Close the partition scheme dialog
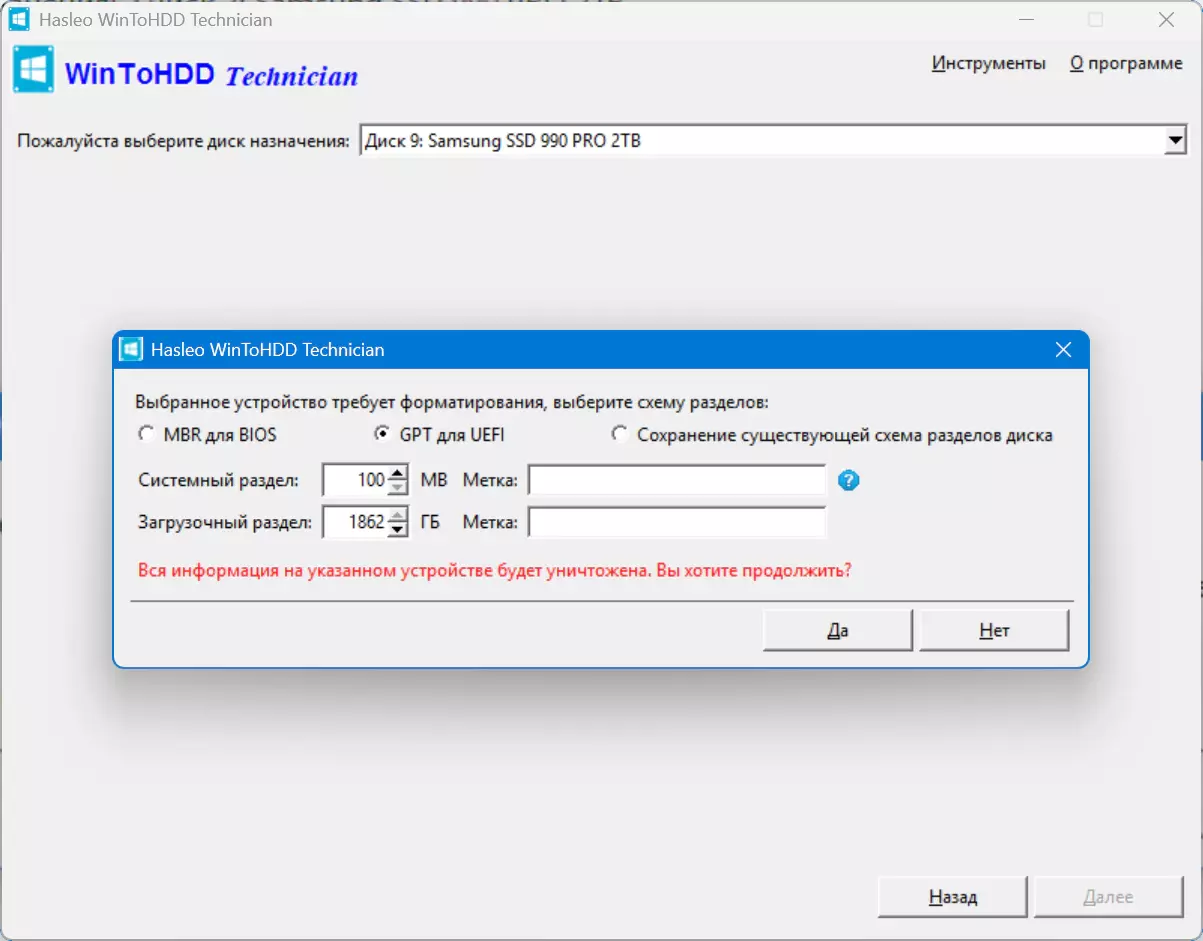 click(x=1063, y=350)
